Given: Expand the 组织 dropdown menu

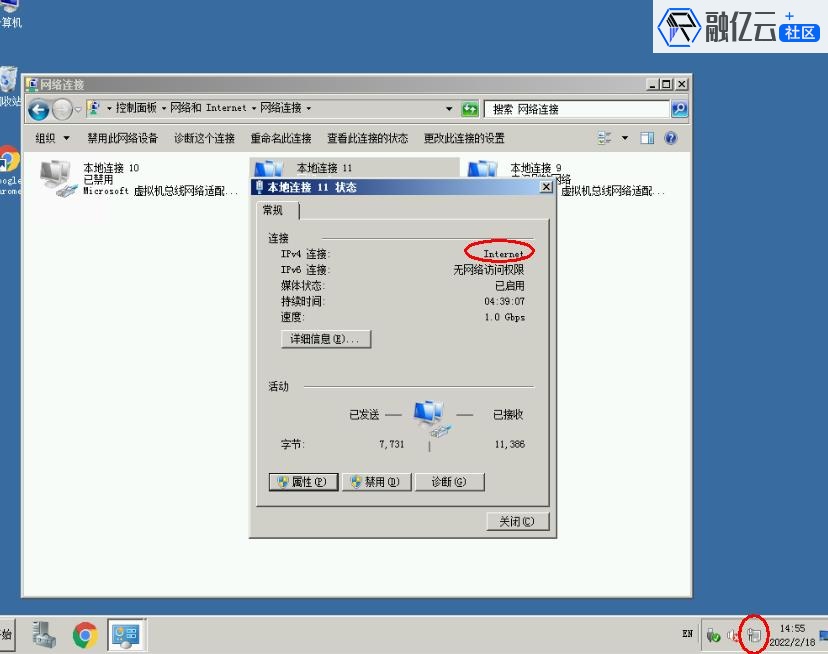Looking at the screenshot, I should coord(53,138).
